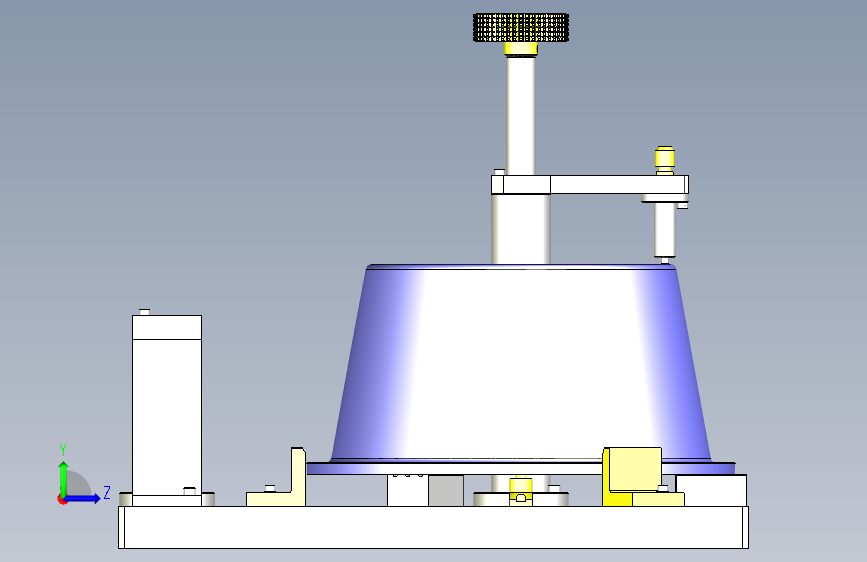Select the large base plate
This screenshot has width=867, height=562.
[x=433, y=527]
